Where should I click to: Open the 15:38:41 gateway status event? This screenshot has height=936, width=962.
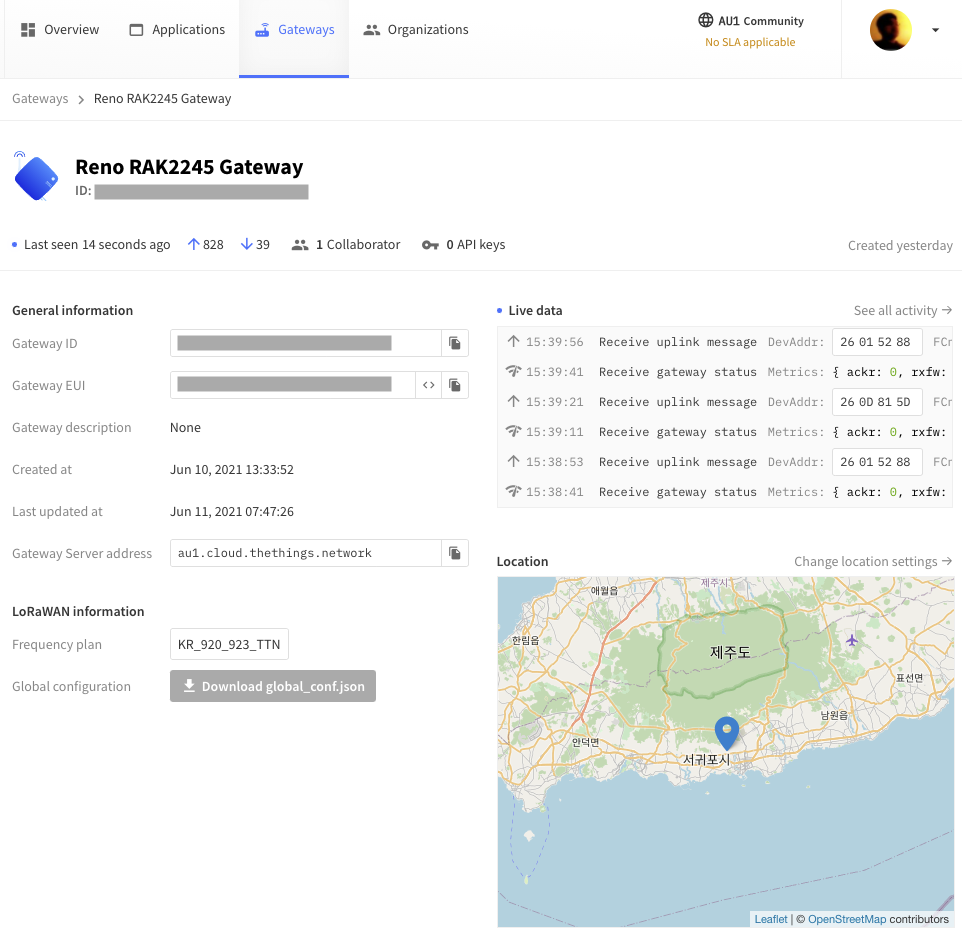[x=725, y=492]
